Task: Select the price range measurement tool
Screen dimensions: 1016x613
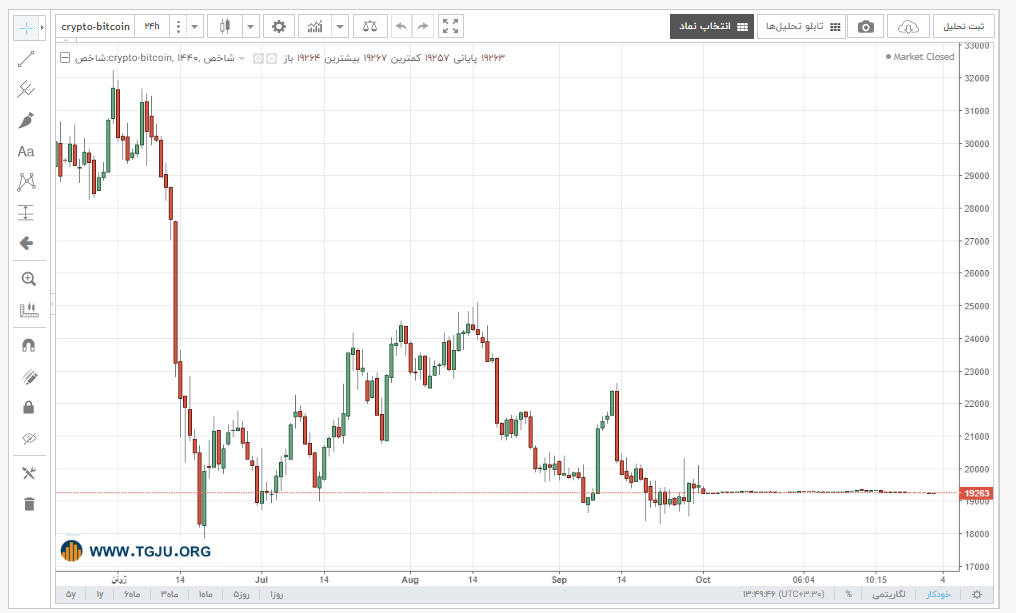Action: tap(26, 213)
